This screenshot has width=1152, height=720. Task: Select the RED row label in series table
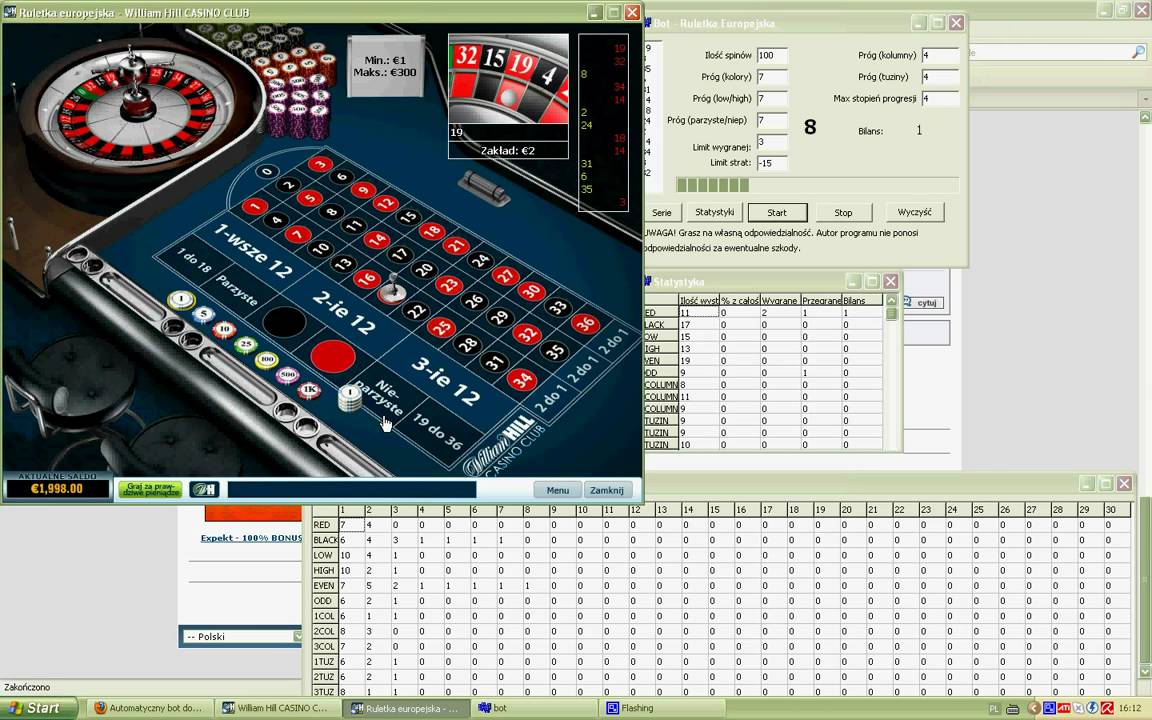324,525
